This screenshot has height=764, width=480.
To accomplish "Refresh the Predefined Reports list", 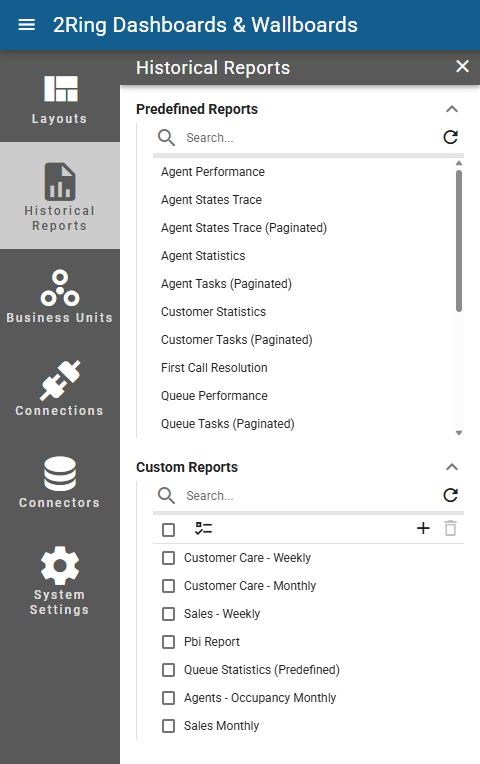I will [450, 137].
